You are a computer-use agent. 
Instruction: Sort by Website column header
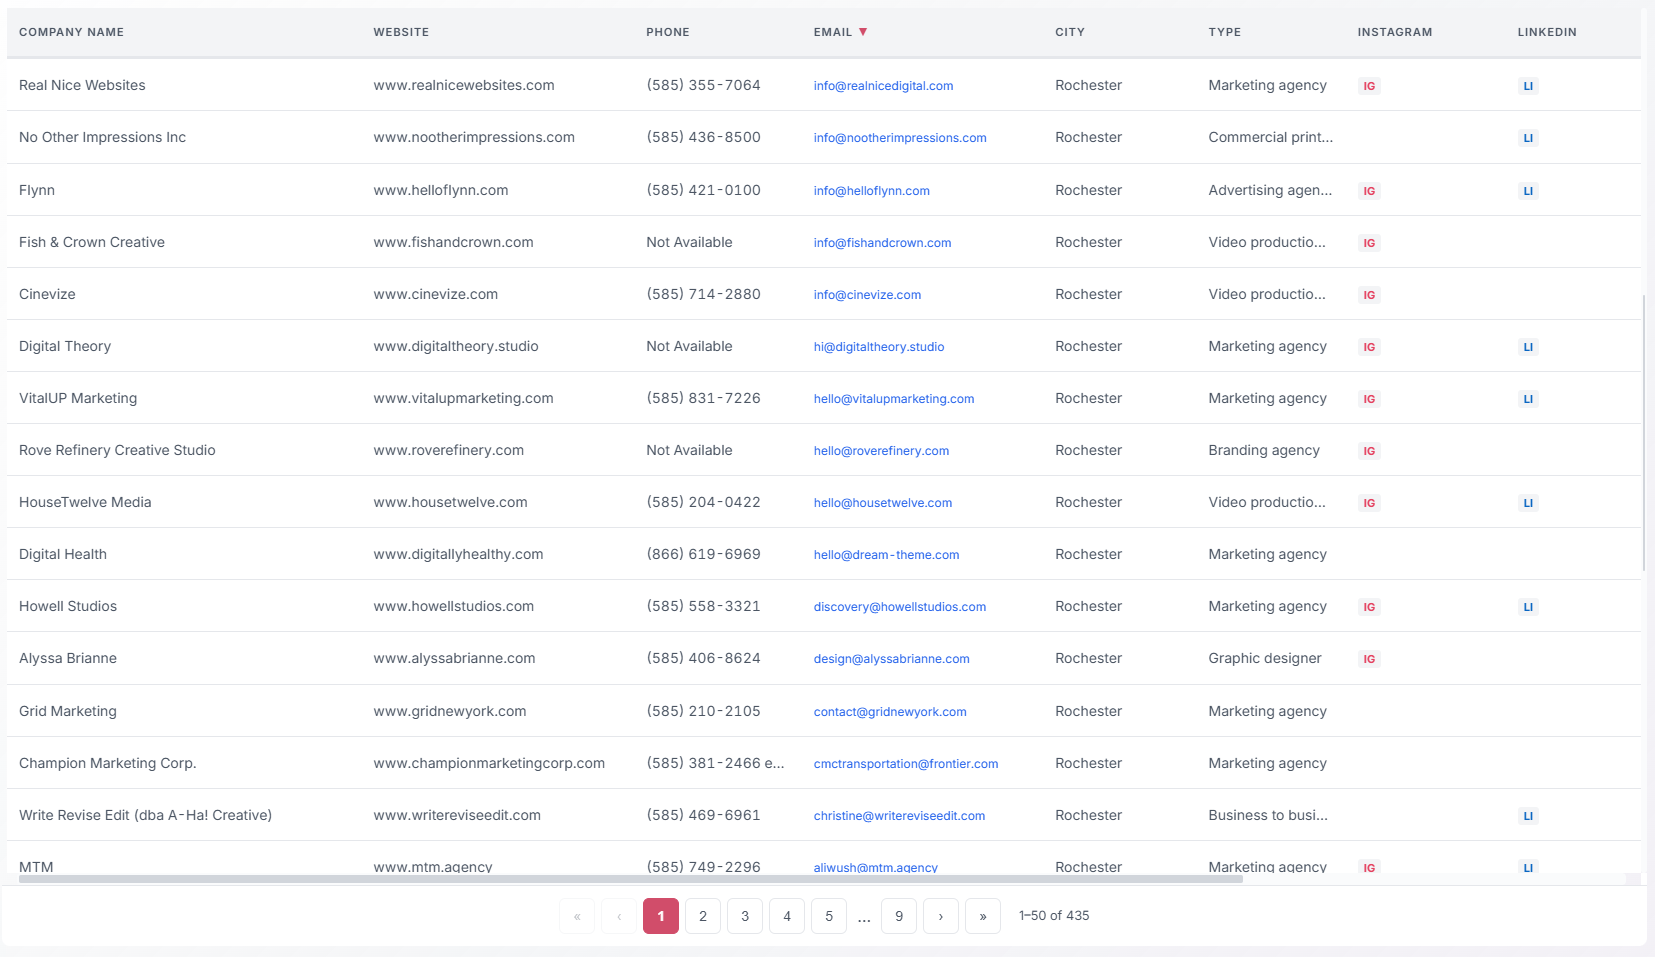(401, 32)
